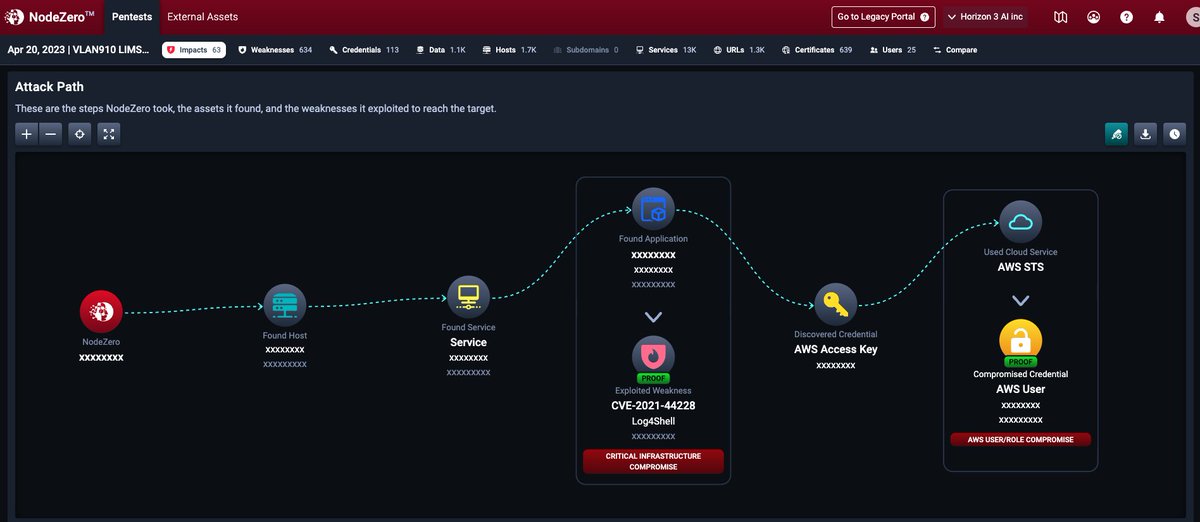Click Critical Infrastructure Compromise label

pos(653,461)
